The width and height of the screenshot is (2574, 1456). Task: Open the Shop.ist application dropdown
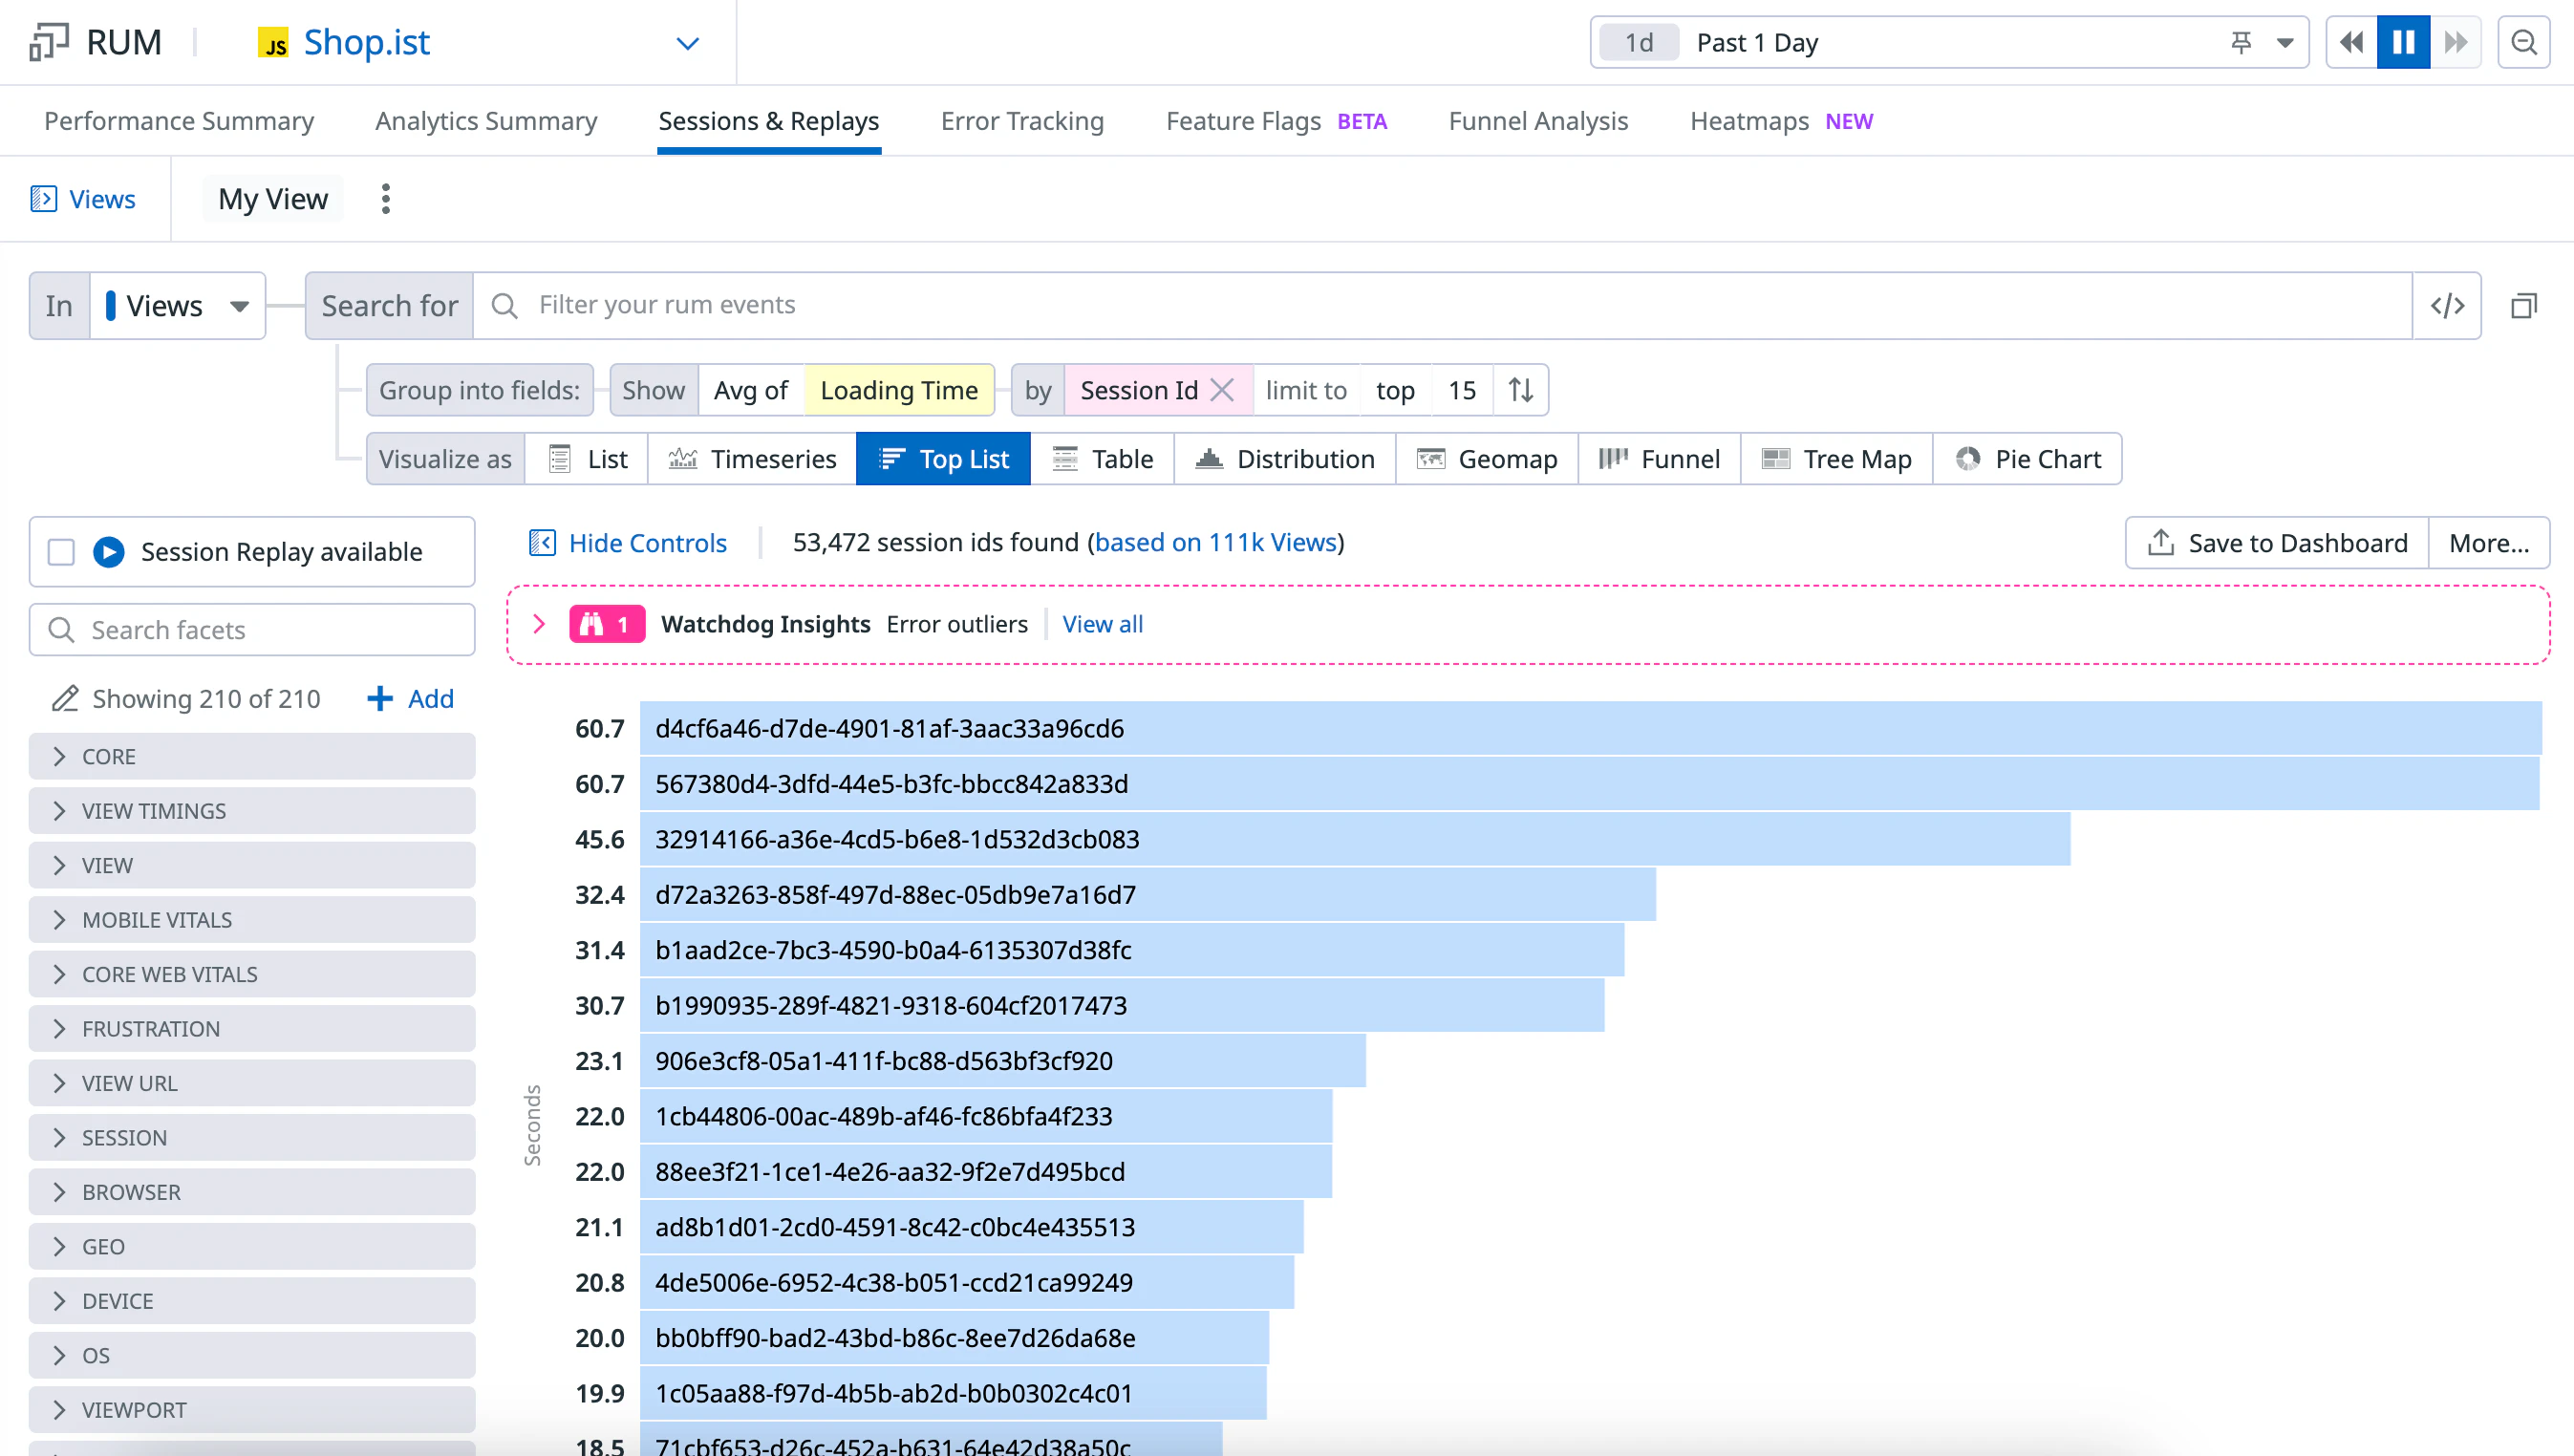687,43
